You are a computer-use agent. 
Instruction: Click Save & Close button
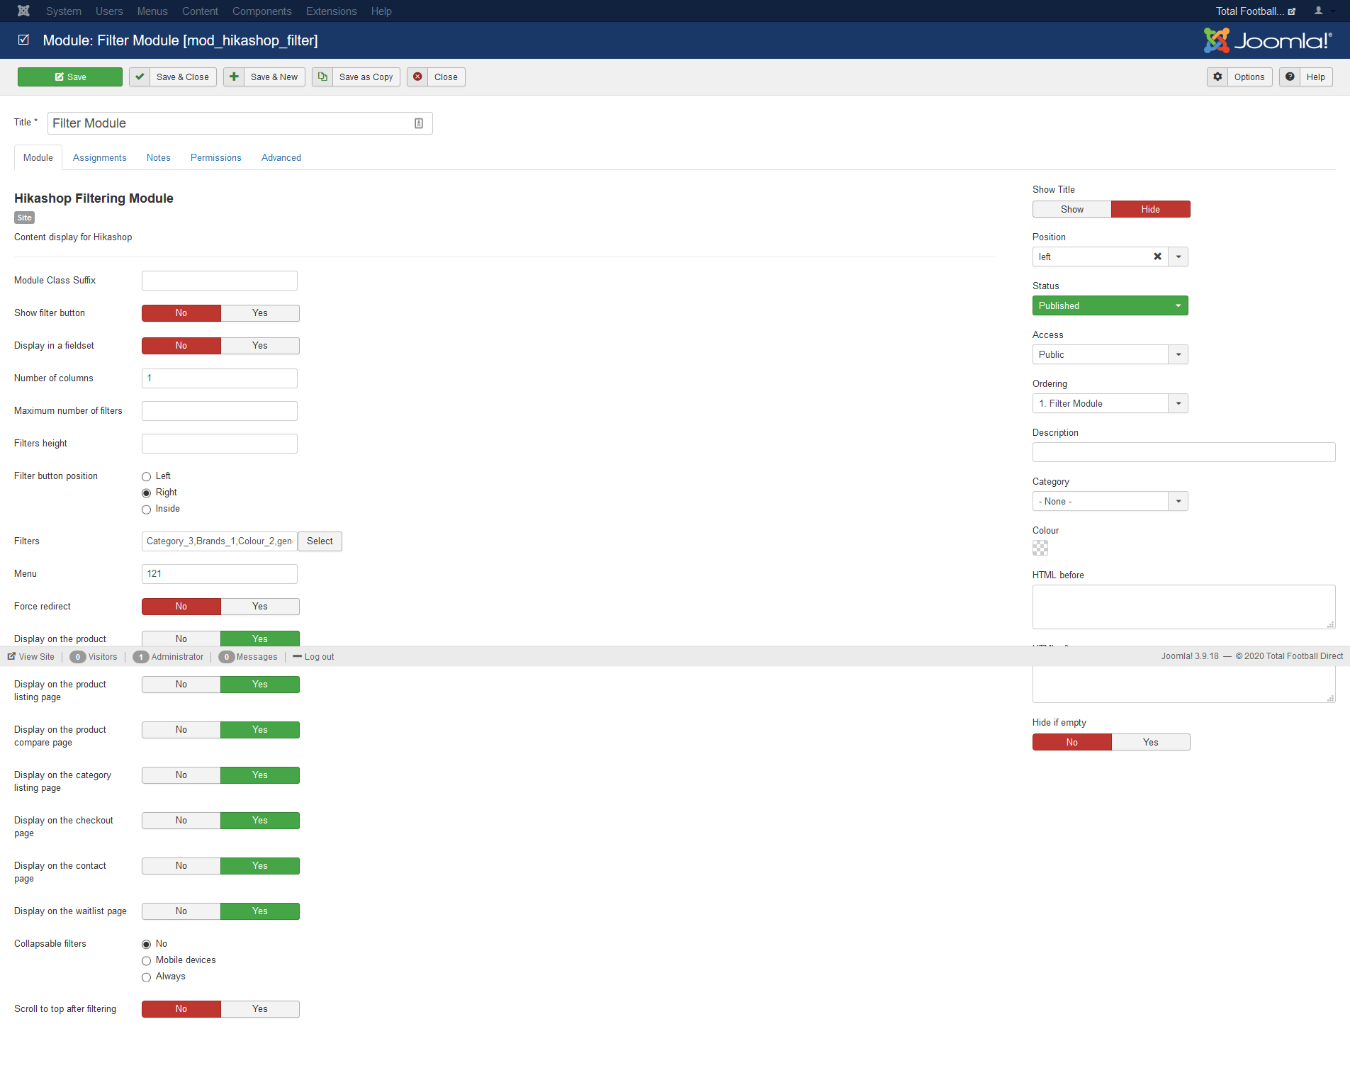point(173,77)
